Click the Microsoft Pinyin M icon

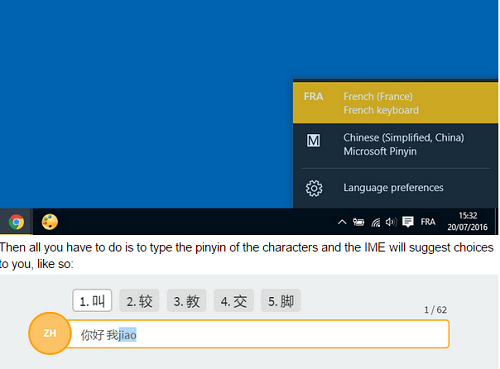[313, 141]
